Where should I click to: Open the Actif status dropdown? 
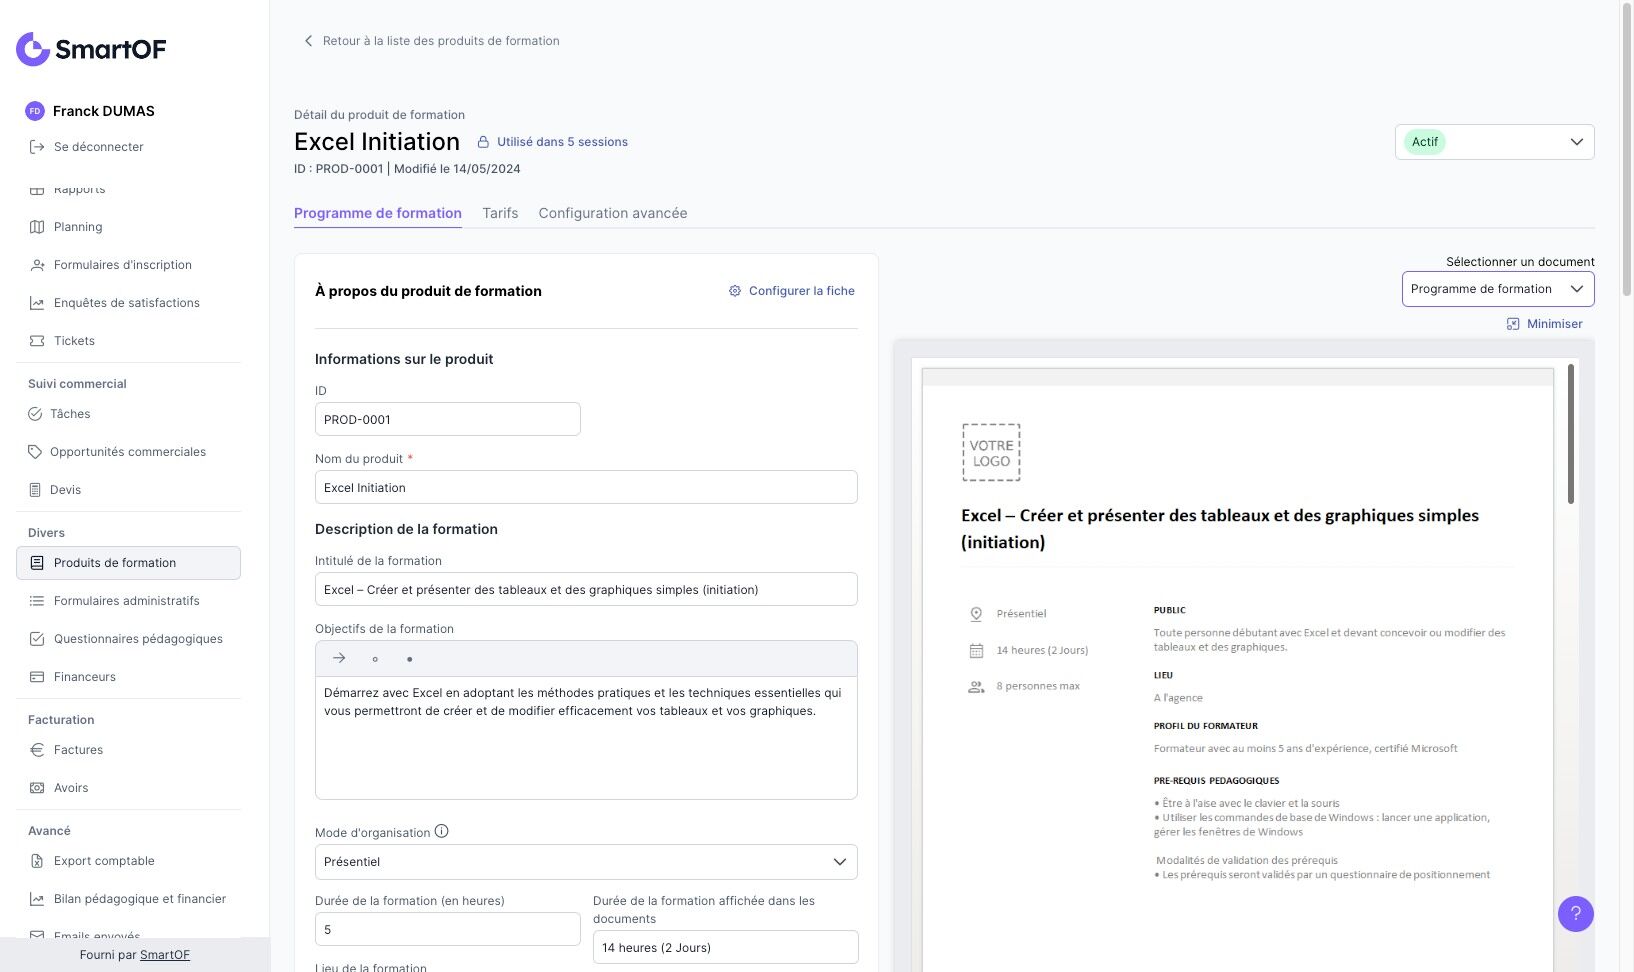(x=1494, y=142)
